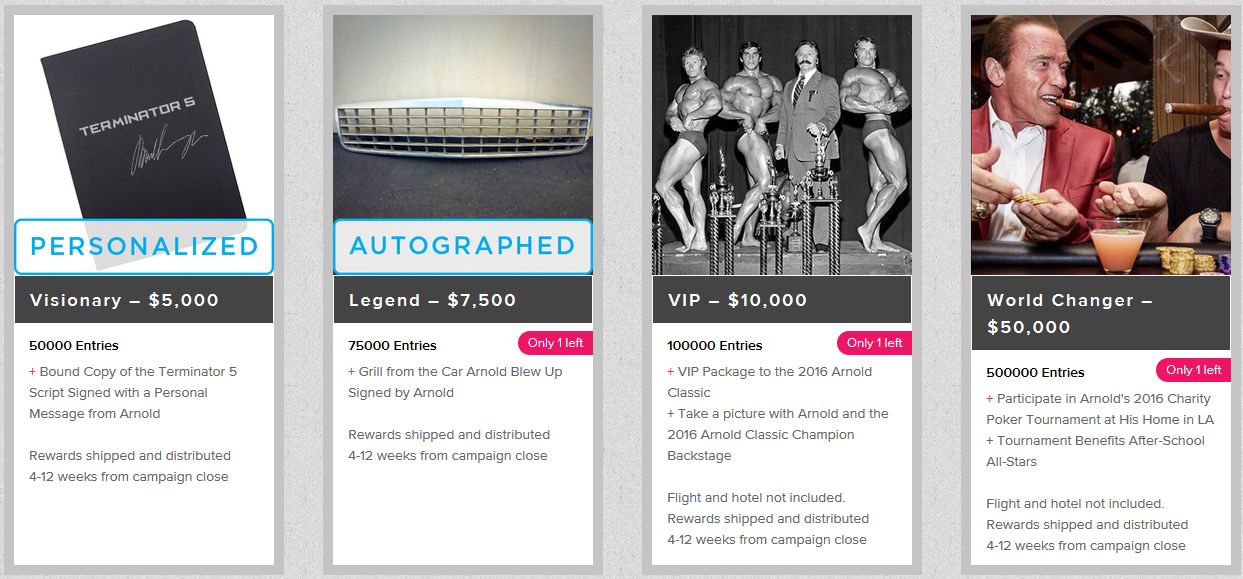This screenshot has width=1243, height=579.
Task: Choose the Visionary – $5,000 reward header
Action: coord(144,300)
